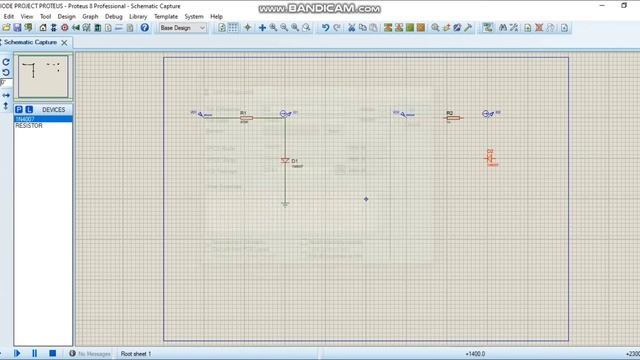Viewport: 640px width, 360px height.
Task: Undo the last change
Action: [325, 28]
